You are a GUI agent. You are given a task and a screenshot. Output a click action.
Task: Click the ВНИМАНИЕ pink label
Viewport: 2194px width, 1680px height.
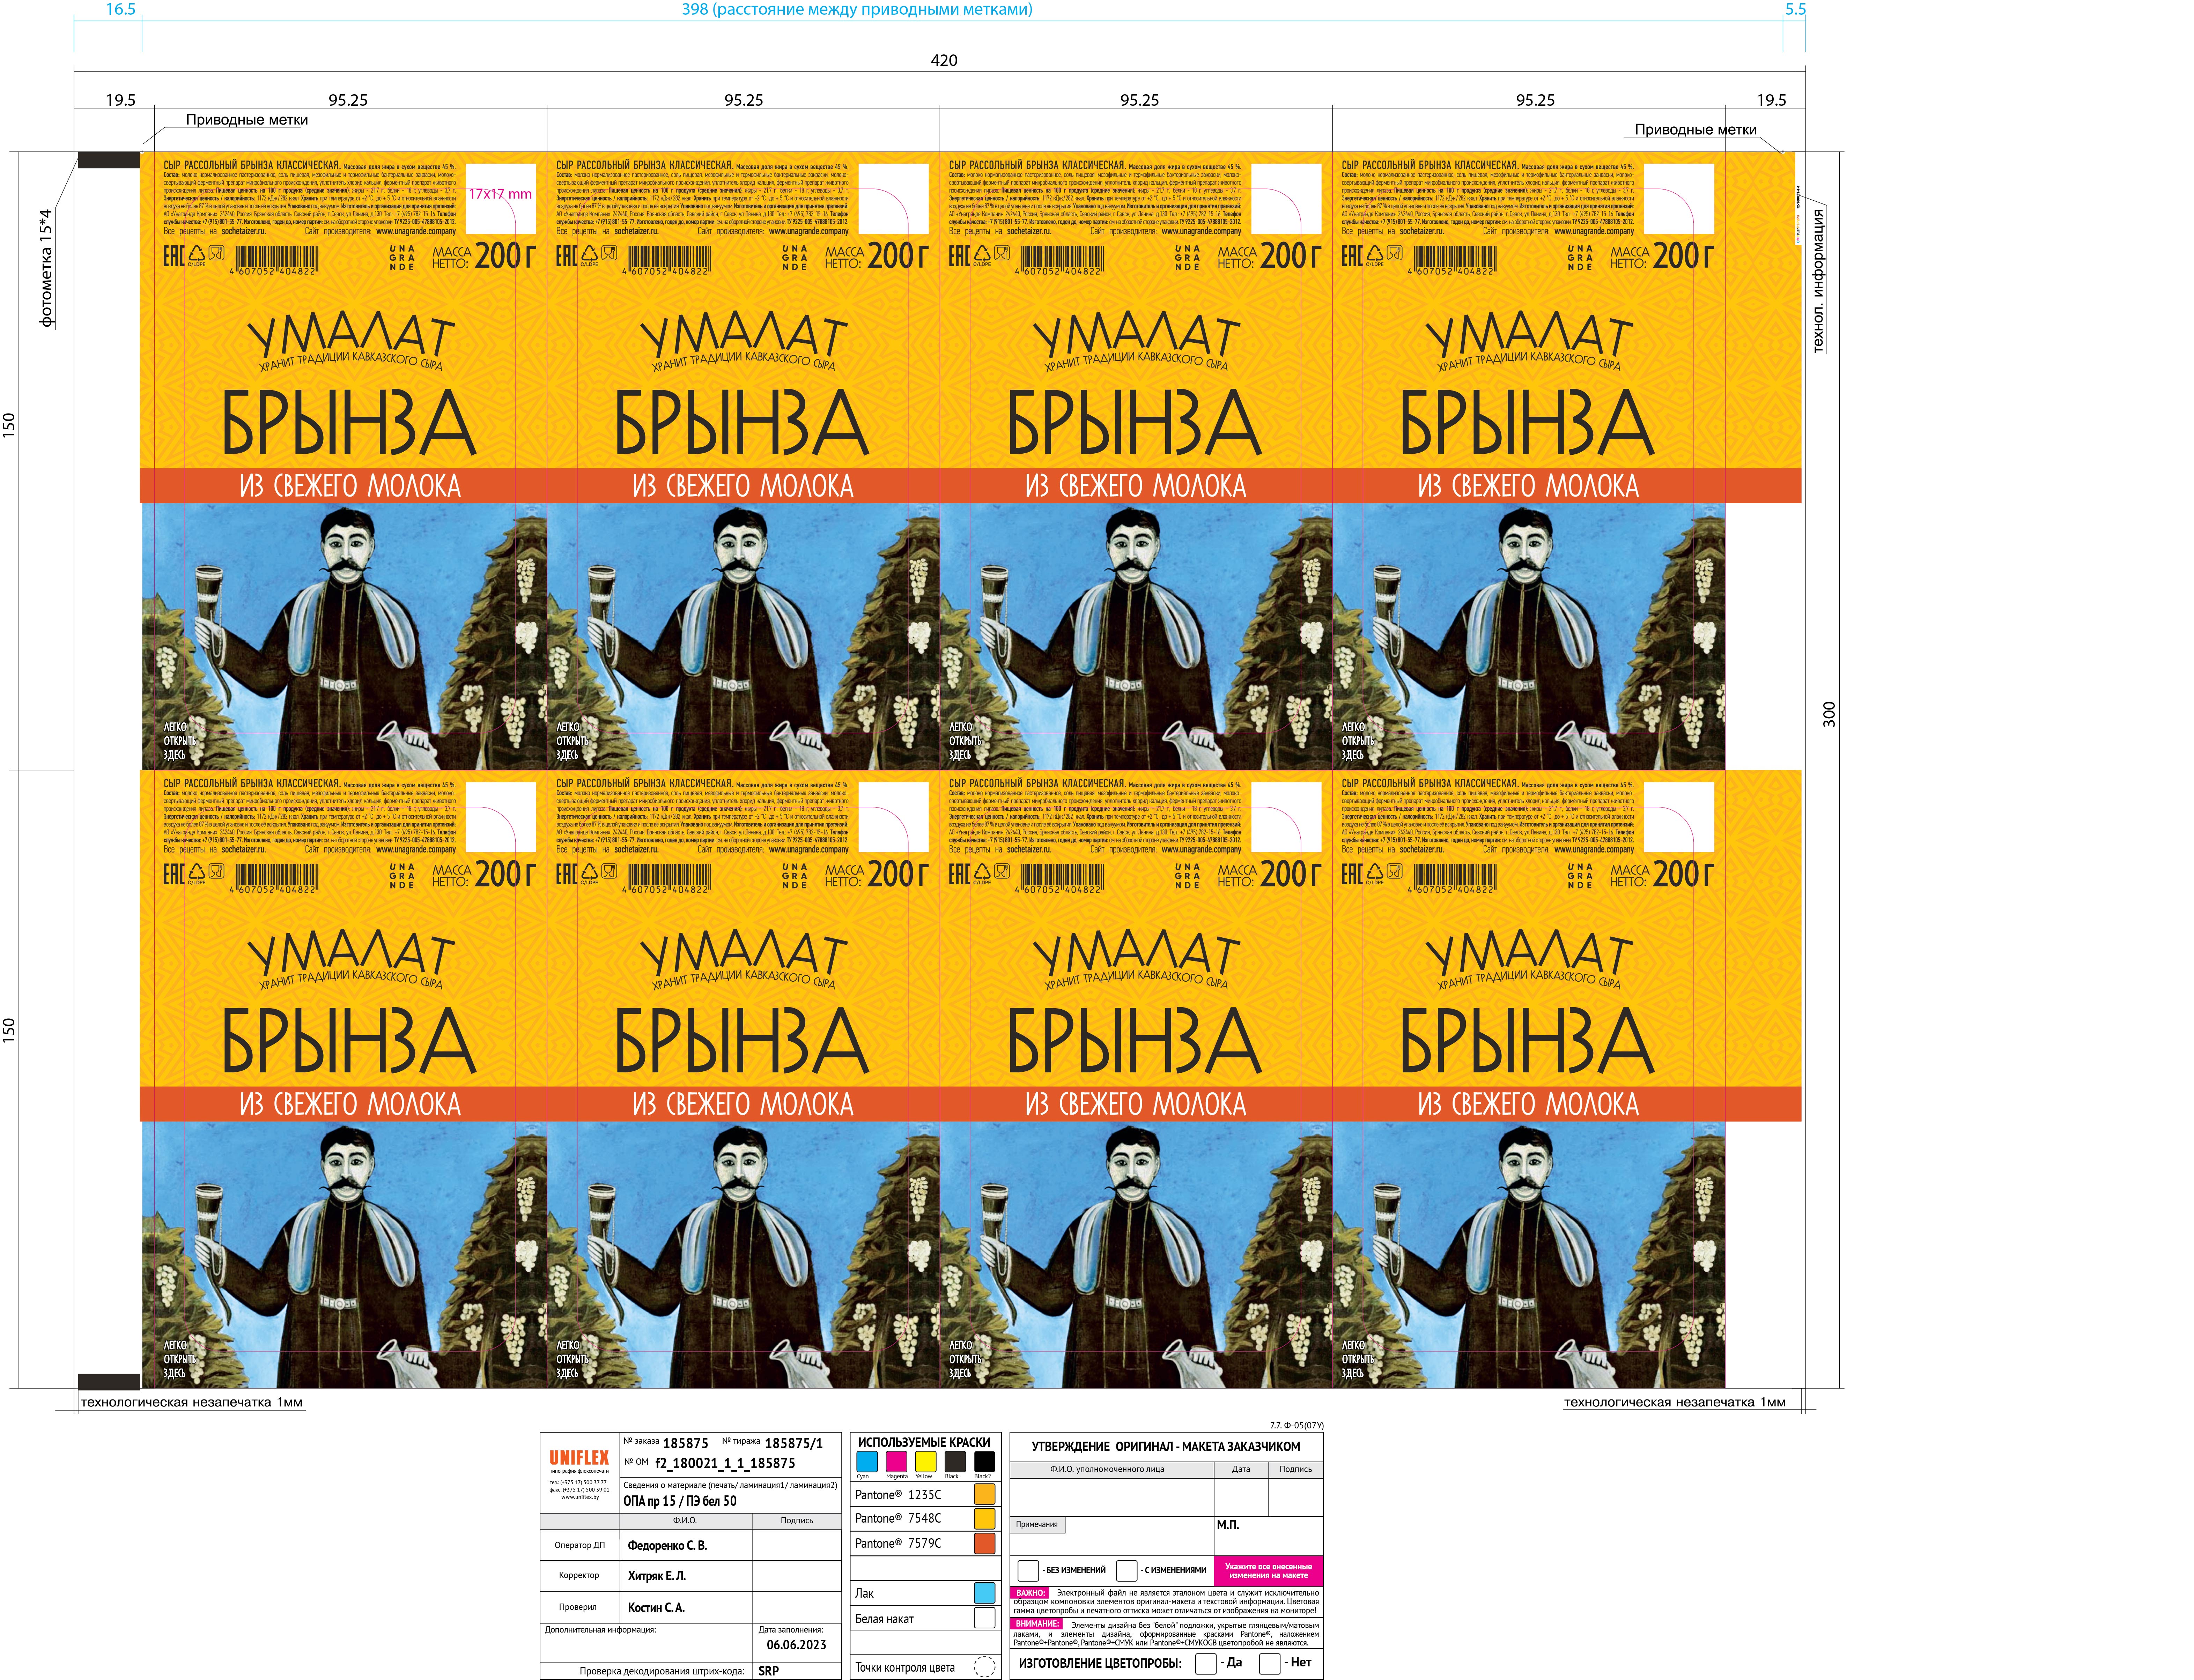pos(1037,1624)
